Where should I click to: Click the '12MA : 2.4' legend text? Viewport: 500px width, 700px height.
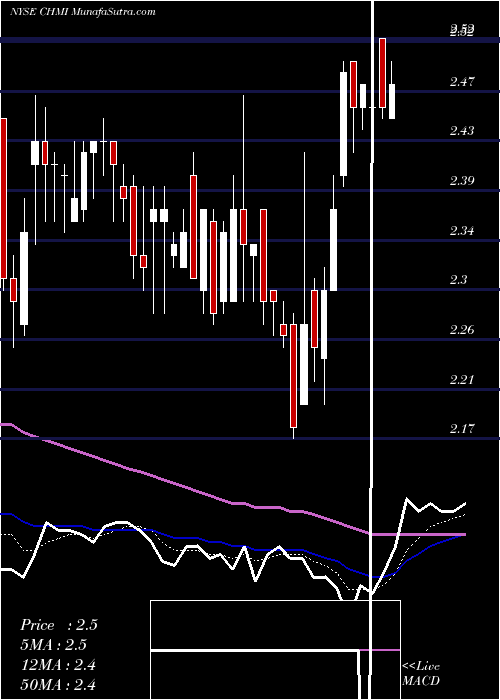pos(58,665)
